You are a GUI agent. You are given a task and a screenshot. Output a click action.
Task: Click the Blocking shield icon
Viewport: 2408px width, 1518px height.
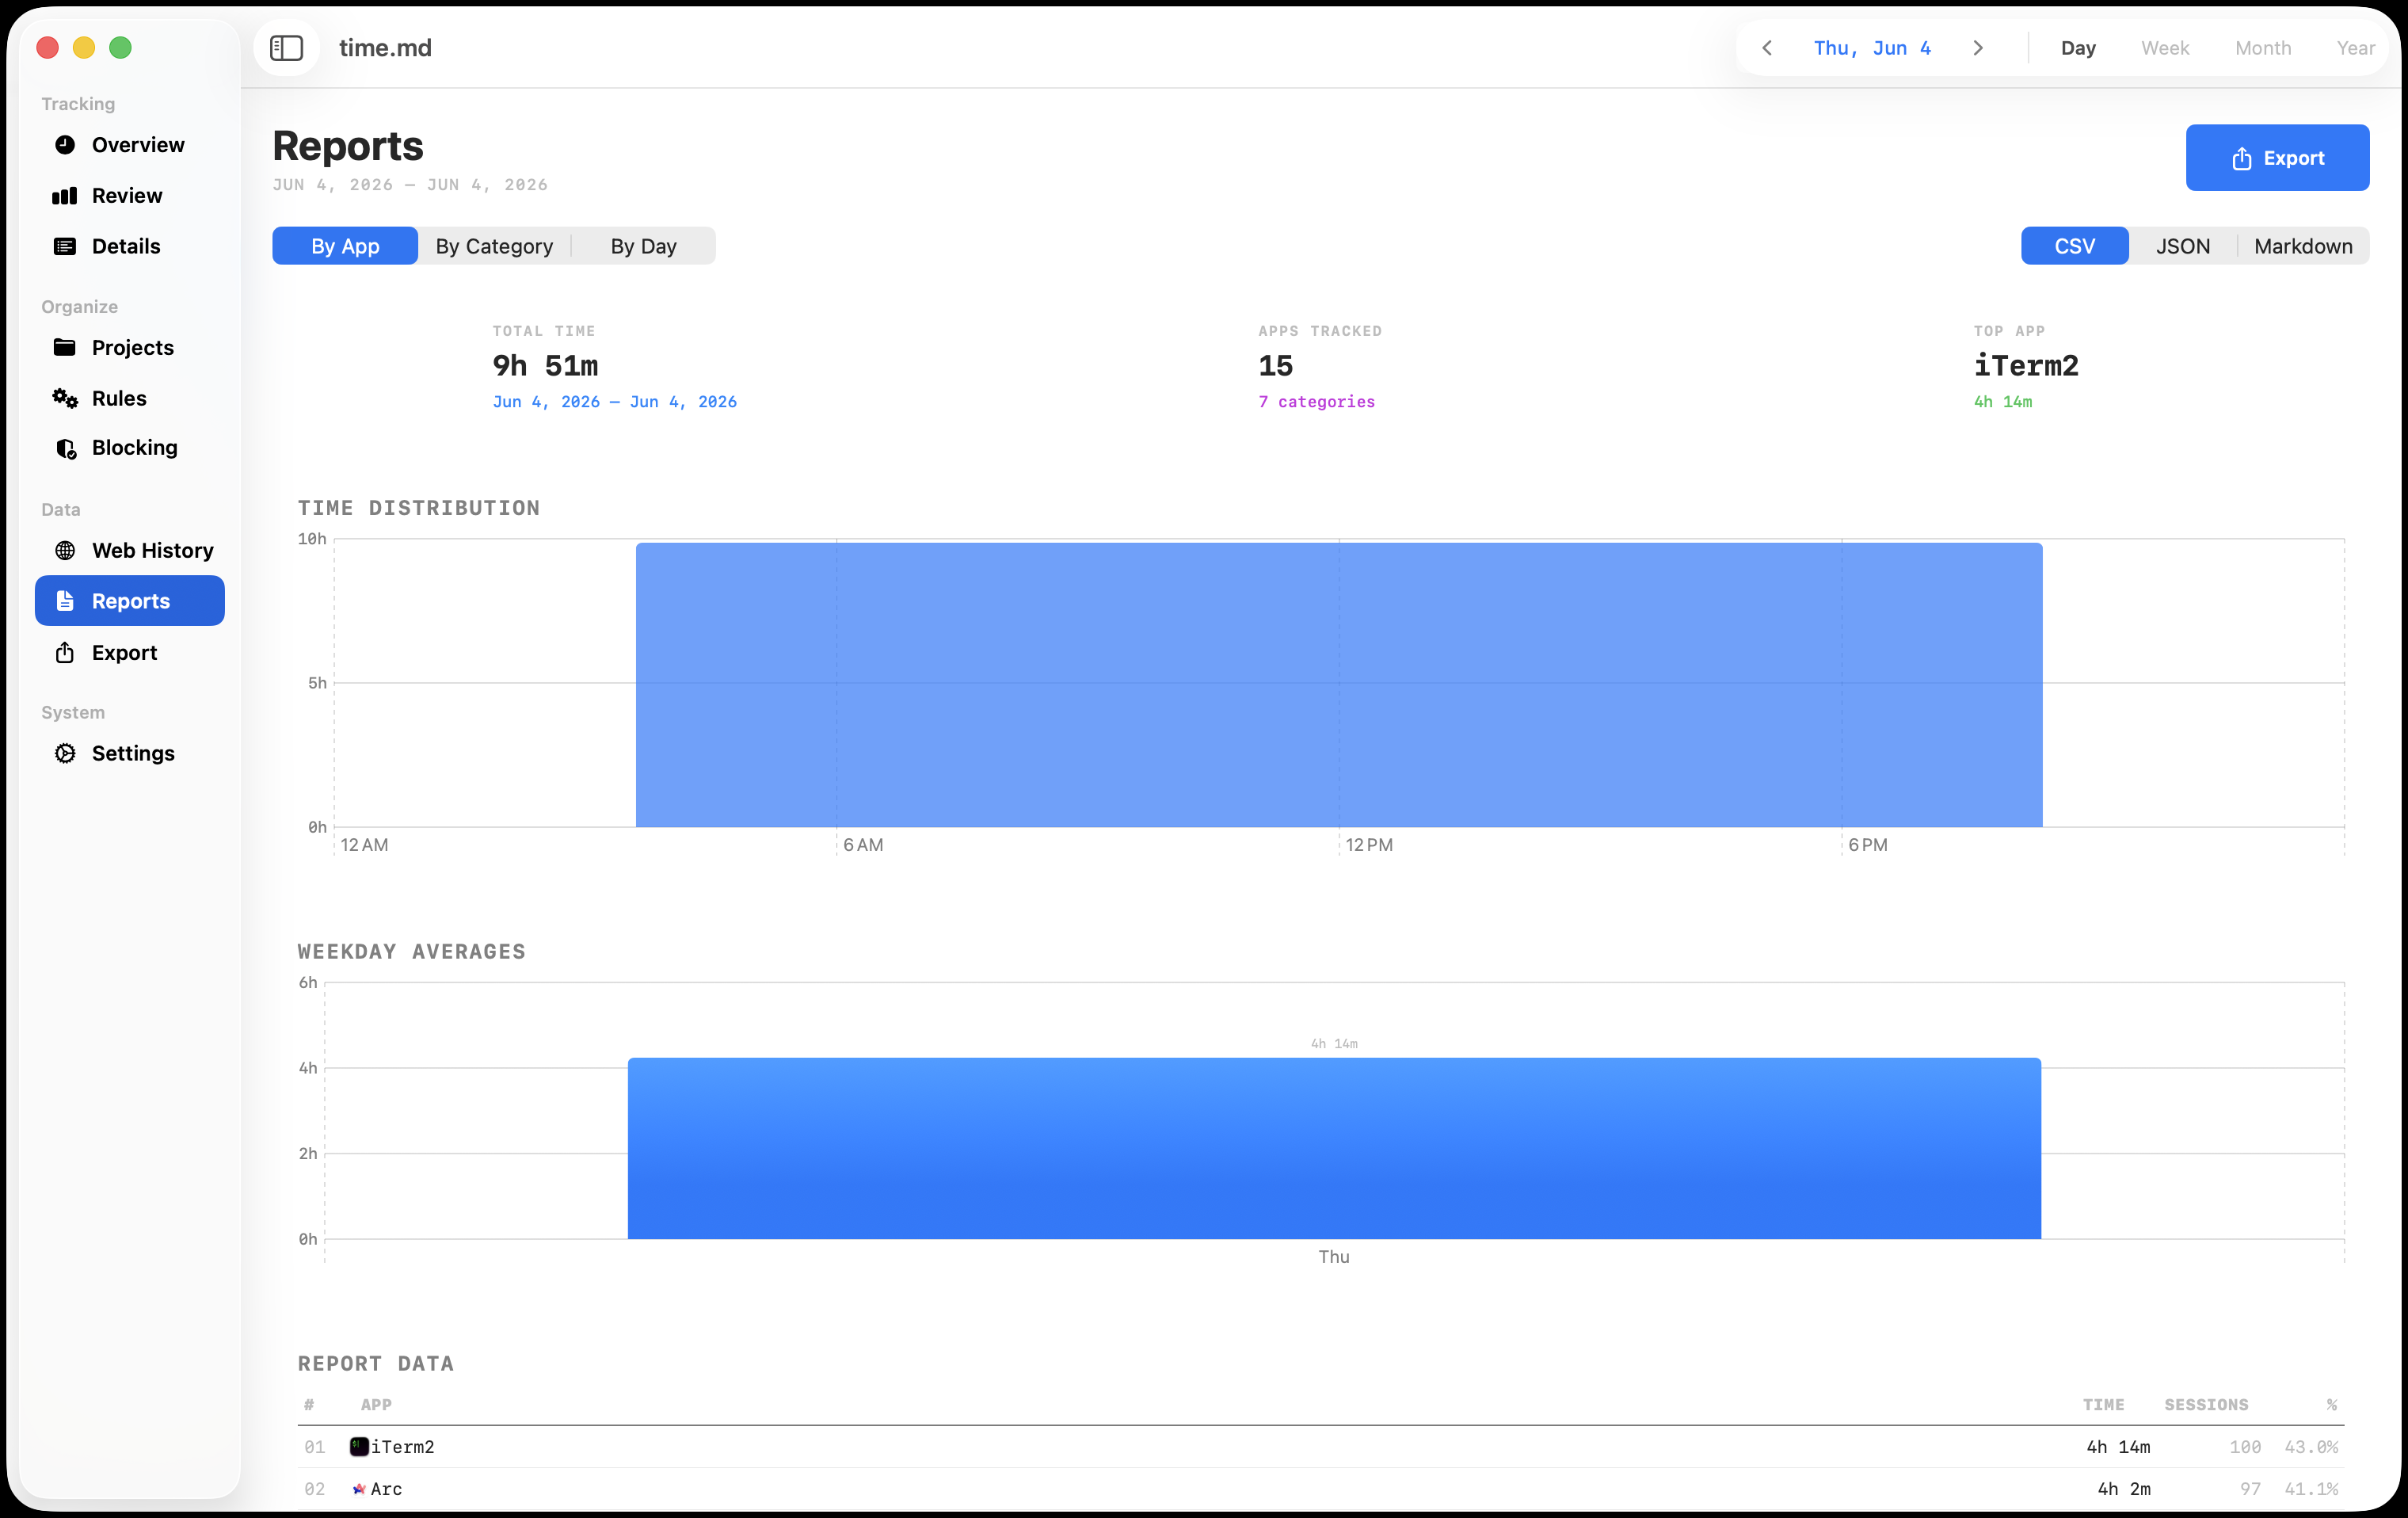click(65, 448)
